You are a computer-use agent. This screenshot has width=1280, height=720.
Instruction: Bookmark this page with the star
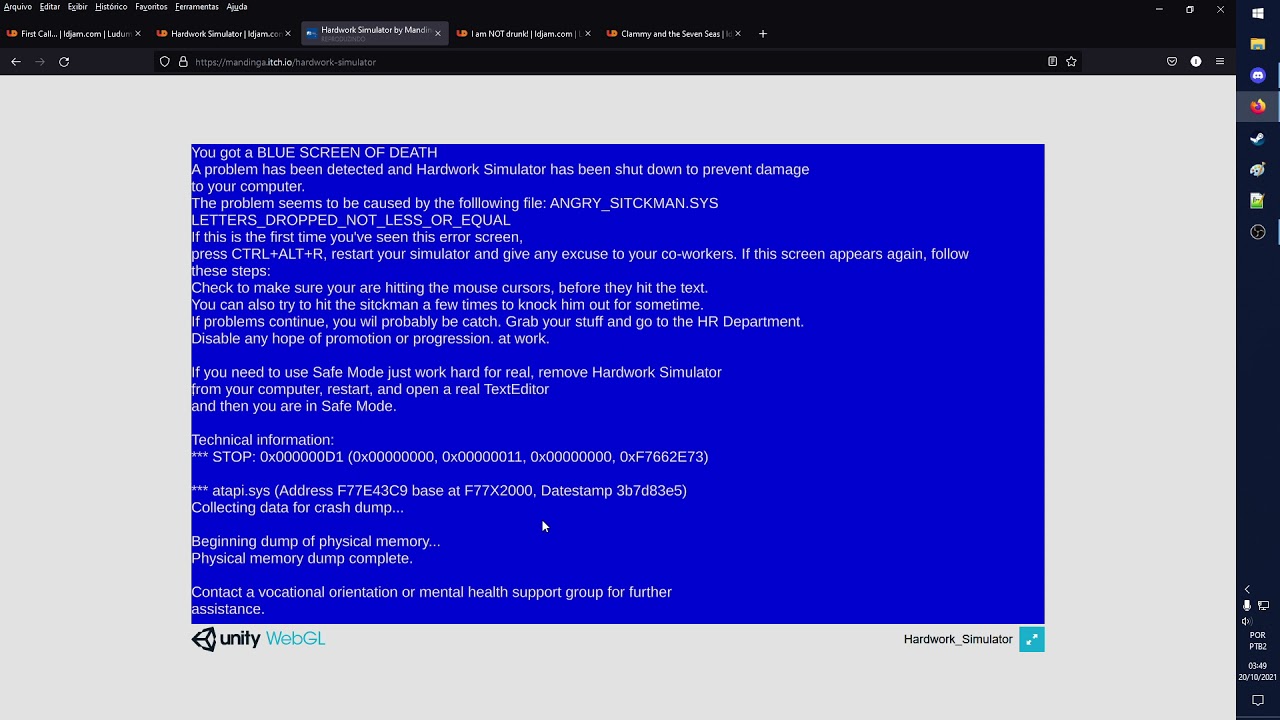coord(1071,62)
